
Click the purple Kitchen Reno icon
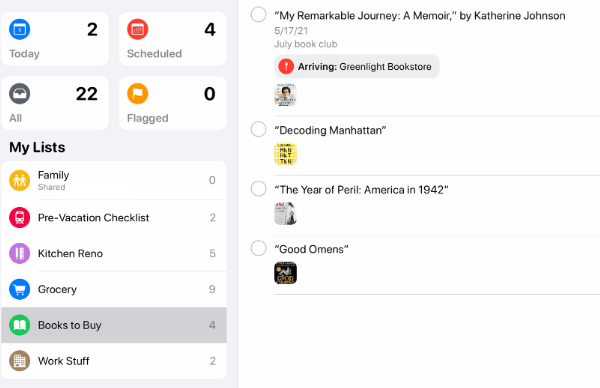click(20, 253)
